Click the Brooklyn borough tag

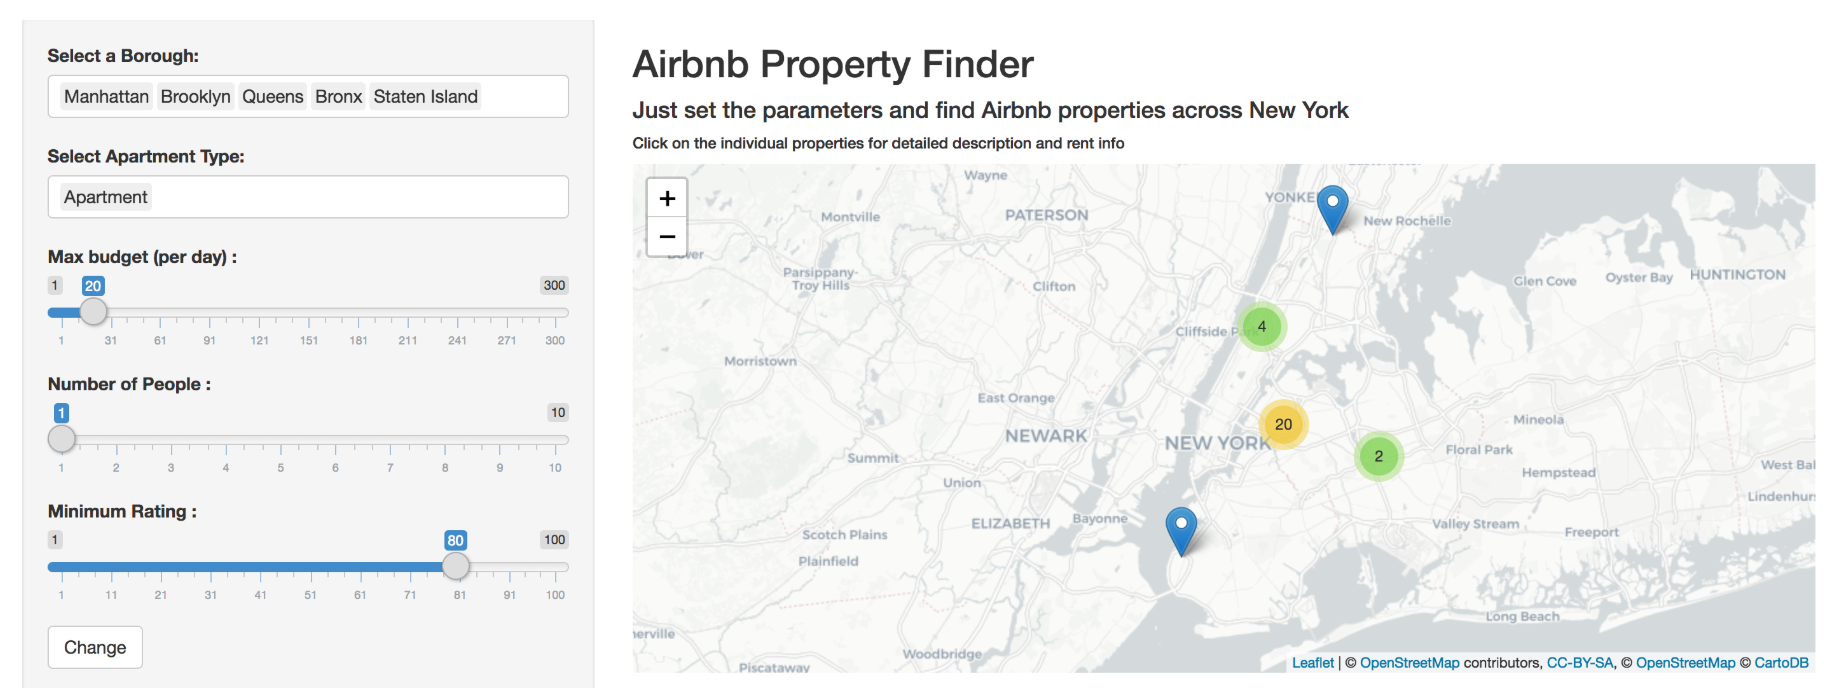coord(195,97)
